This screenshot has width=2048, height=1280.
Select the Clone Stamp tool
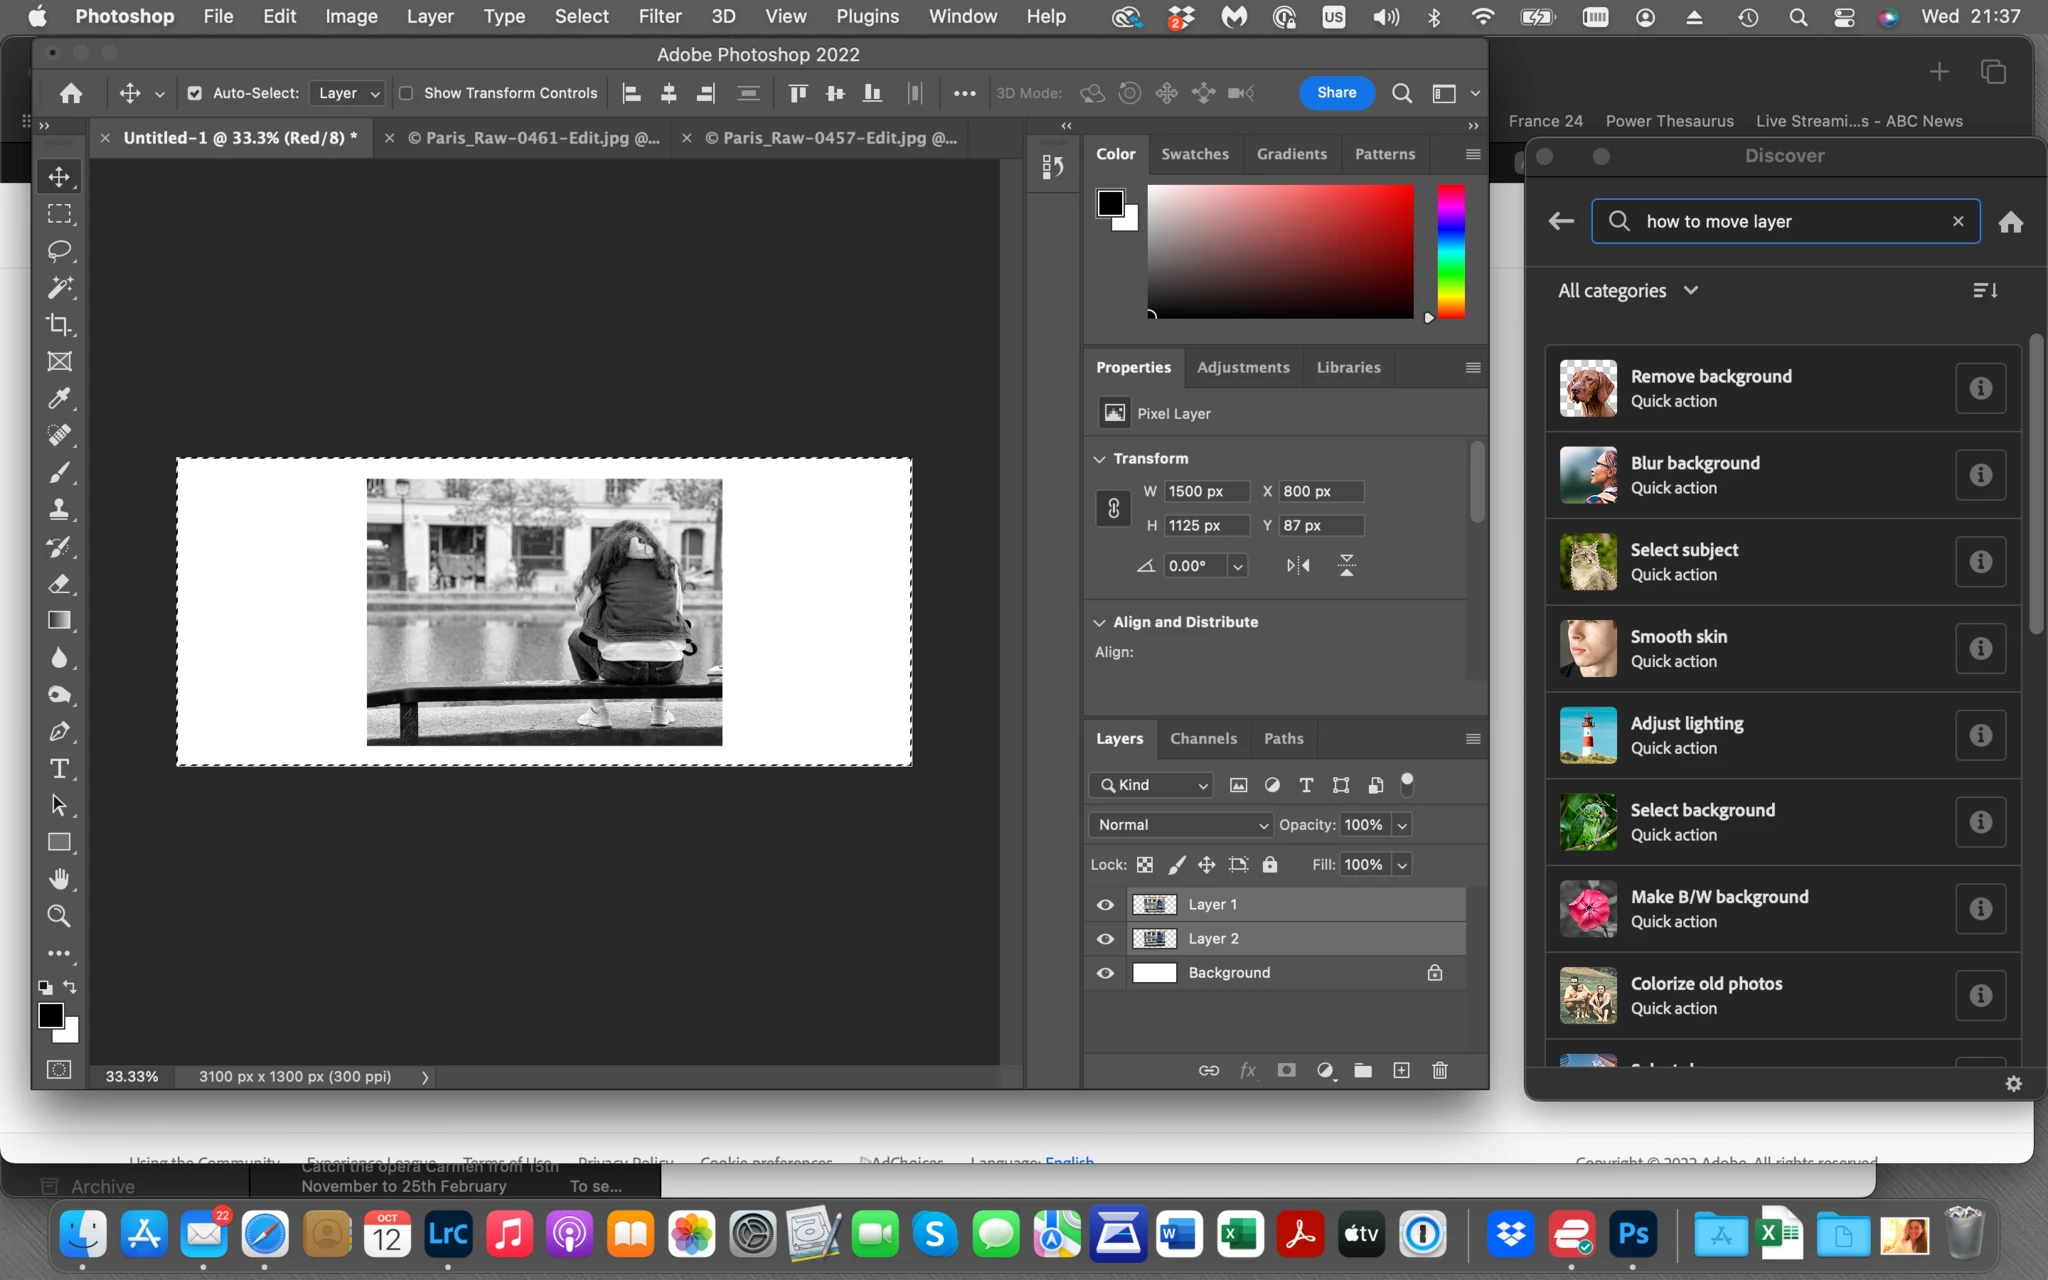pos(59,509)
